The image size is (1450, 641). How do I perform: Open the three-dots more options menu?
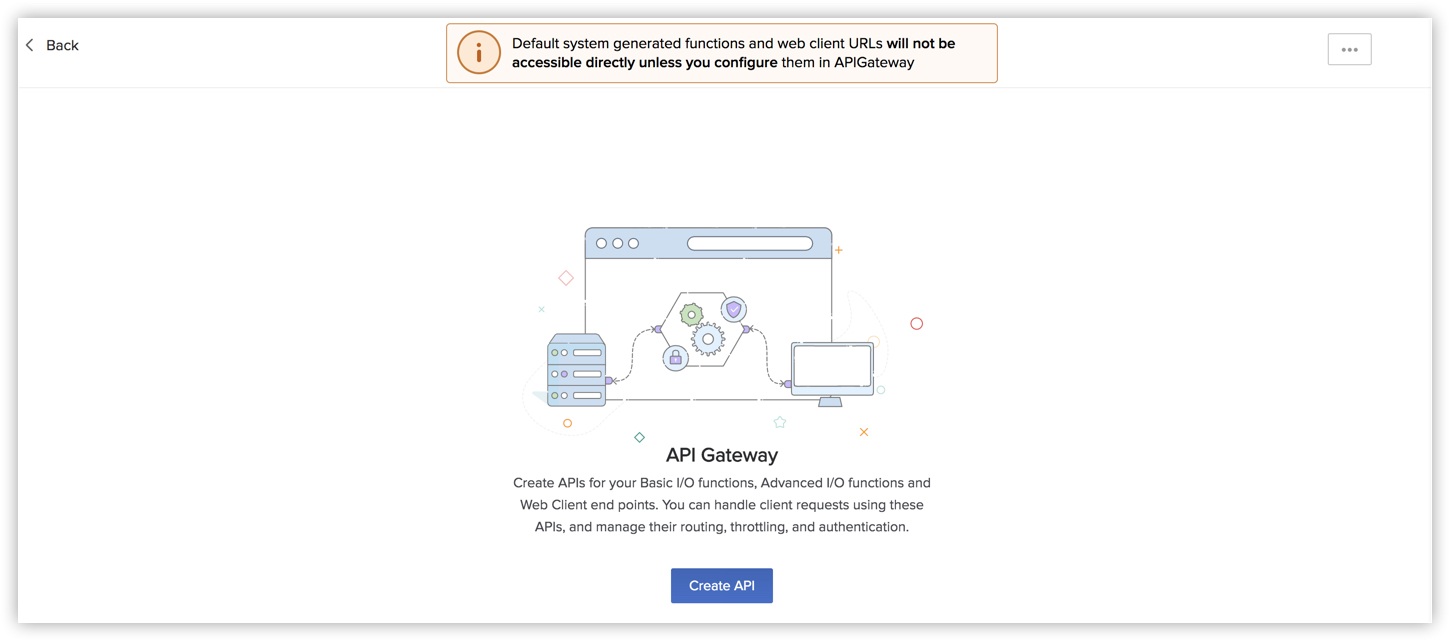1349,49
